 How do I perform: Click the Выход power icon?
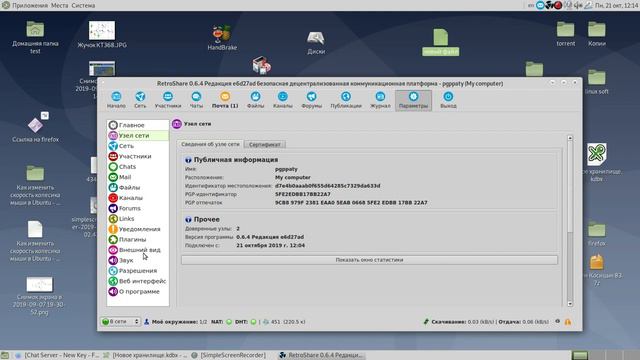448,97
